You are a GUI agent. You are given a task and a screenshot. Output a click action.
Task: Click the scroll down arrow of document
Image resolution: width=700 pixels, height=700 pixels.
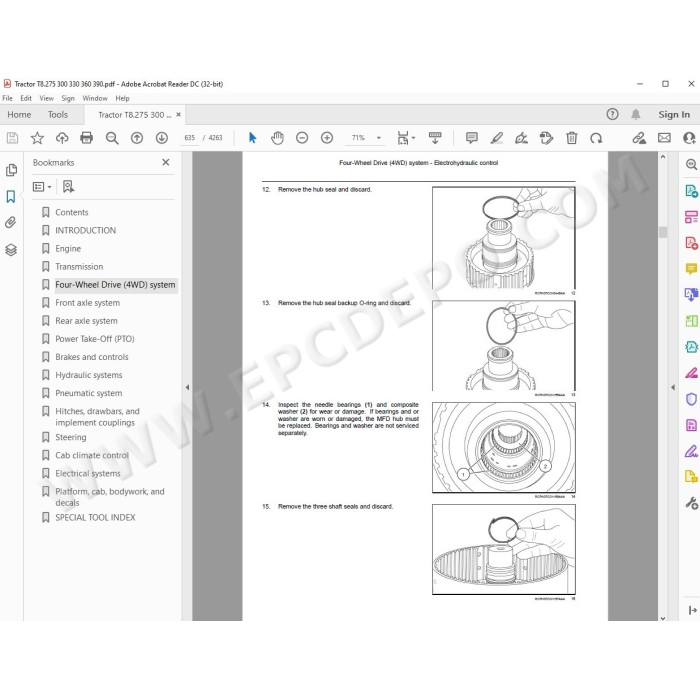pos(662,618)
